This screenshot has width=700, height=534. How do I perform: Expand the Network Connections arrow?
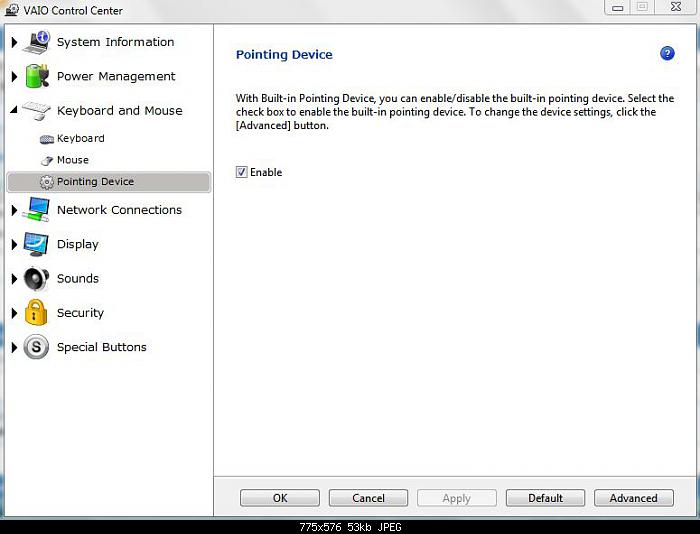point(14,210)
